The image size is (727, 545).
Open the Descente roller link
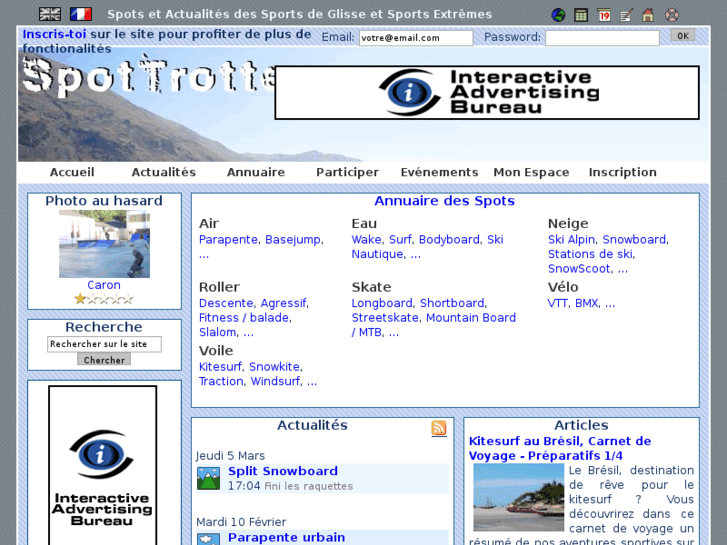point(226,303)
